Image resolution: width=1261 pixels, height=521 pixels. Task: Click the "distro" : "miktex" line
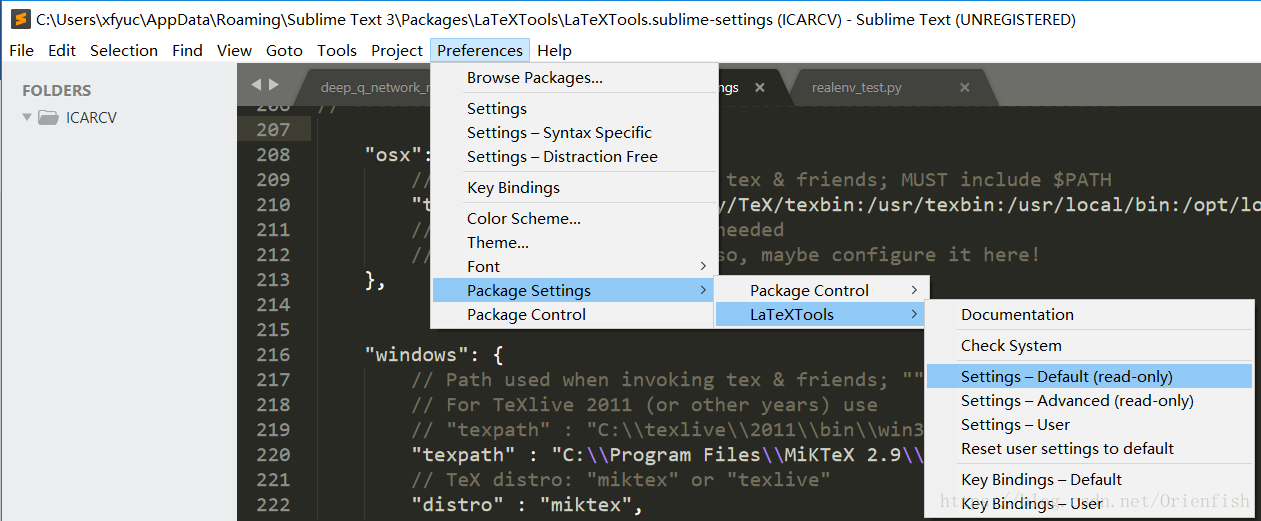click(x=526, y=504)
